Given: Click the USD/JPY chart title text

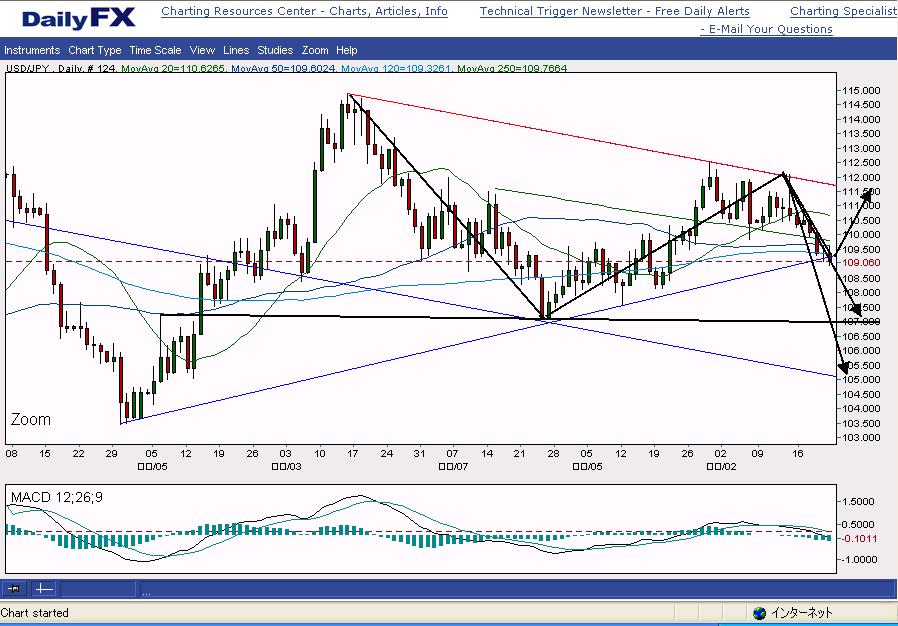Looking at the screenshot, I should 28,68.
